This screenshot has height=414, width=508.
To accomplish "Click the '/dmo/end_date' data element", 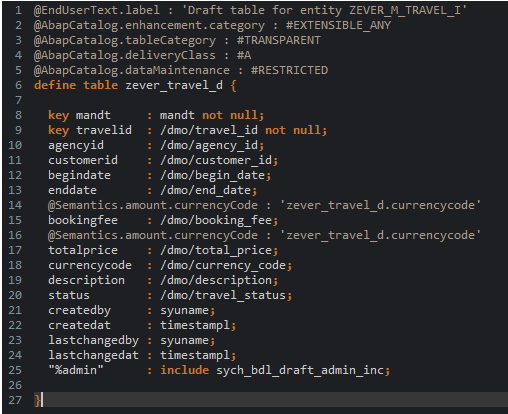I will click(x=206, y=190).
